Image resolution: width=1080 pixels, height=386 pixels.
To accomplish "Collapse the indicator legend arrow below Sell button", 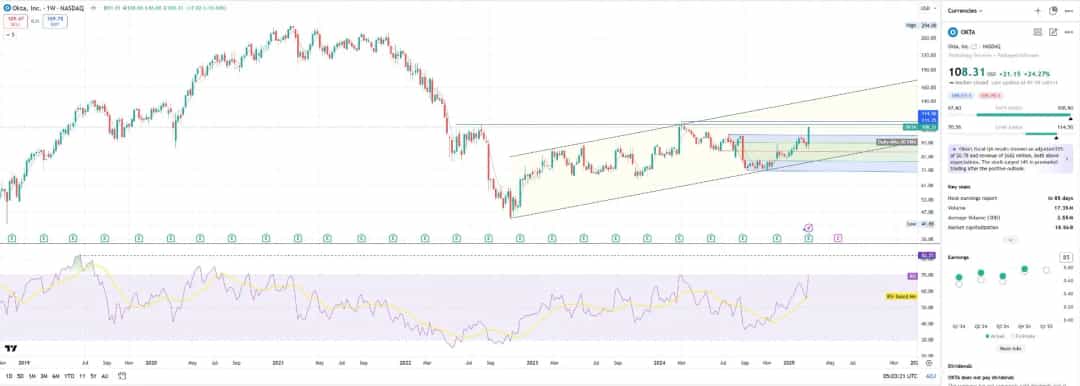I will (10, 33).
